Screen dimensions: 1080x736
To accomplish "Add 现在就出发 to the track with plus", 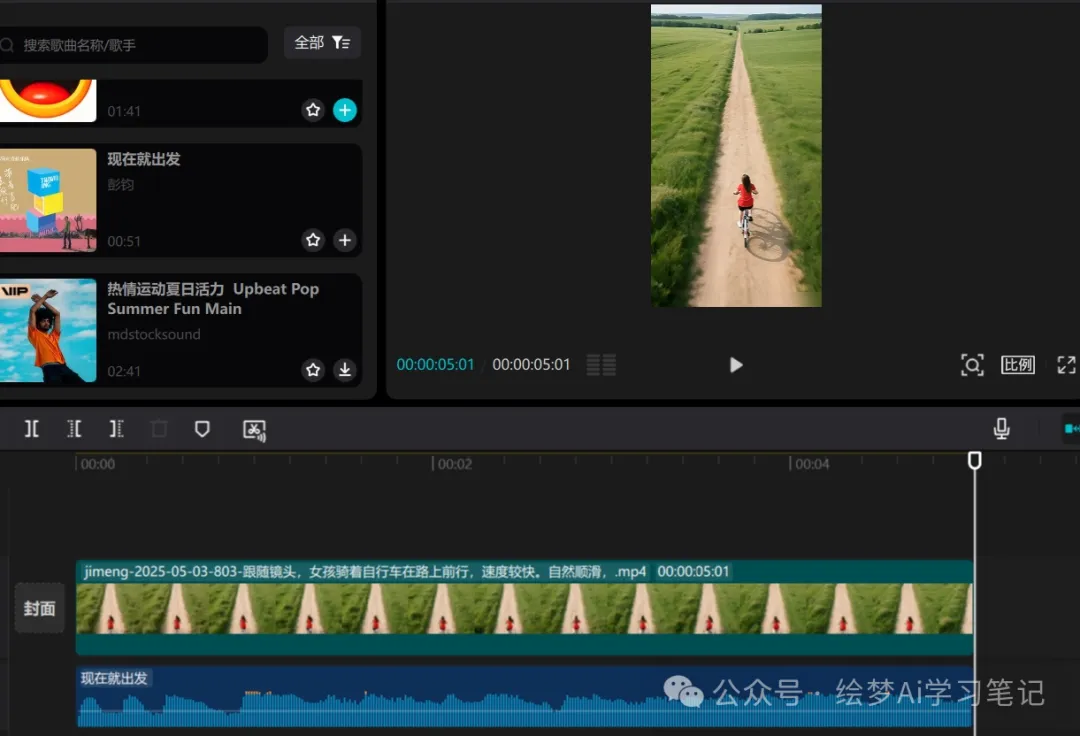I will coord(344,240).
